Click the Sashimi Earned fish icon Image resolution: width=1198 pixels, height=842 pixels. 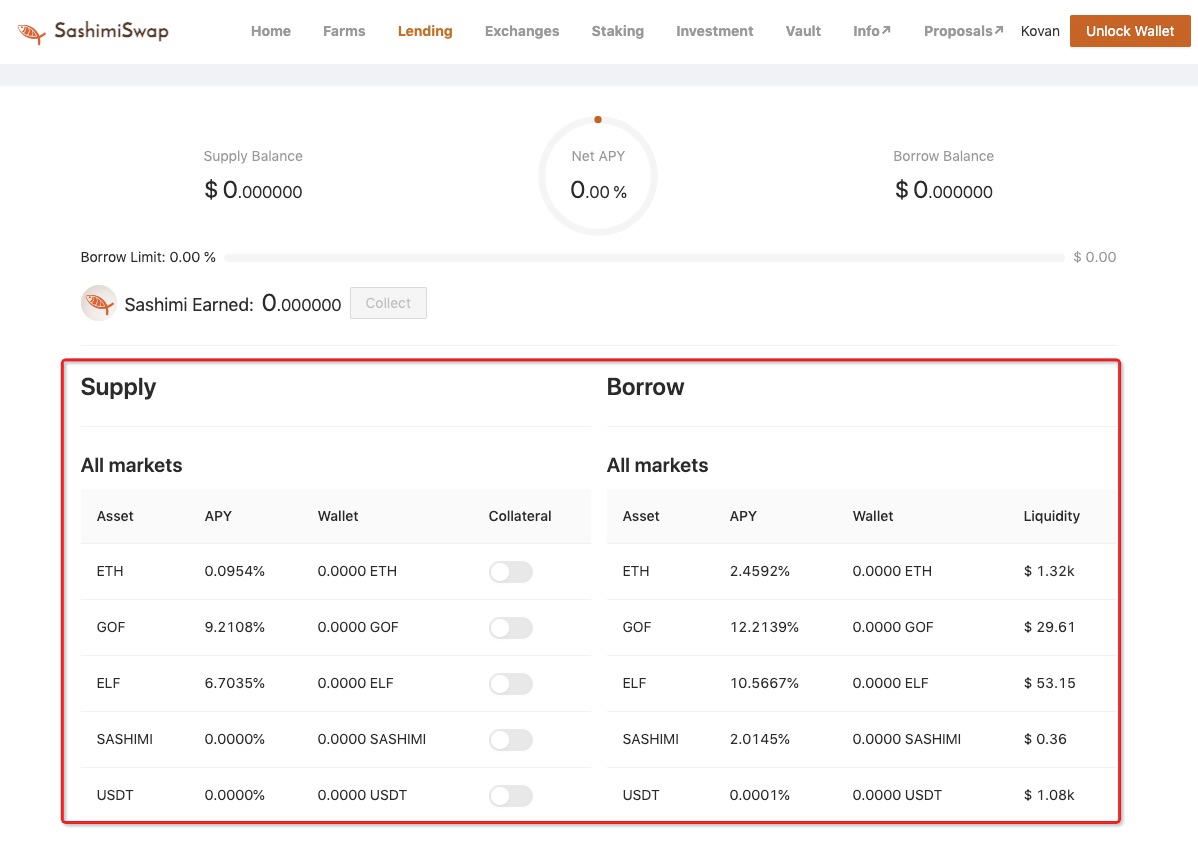pos(99,303)
